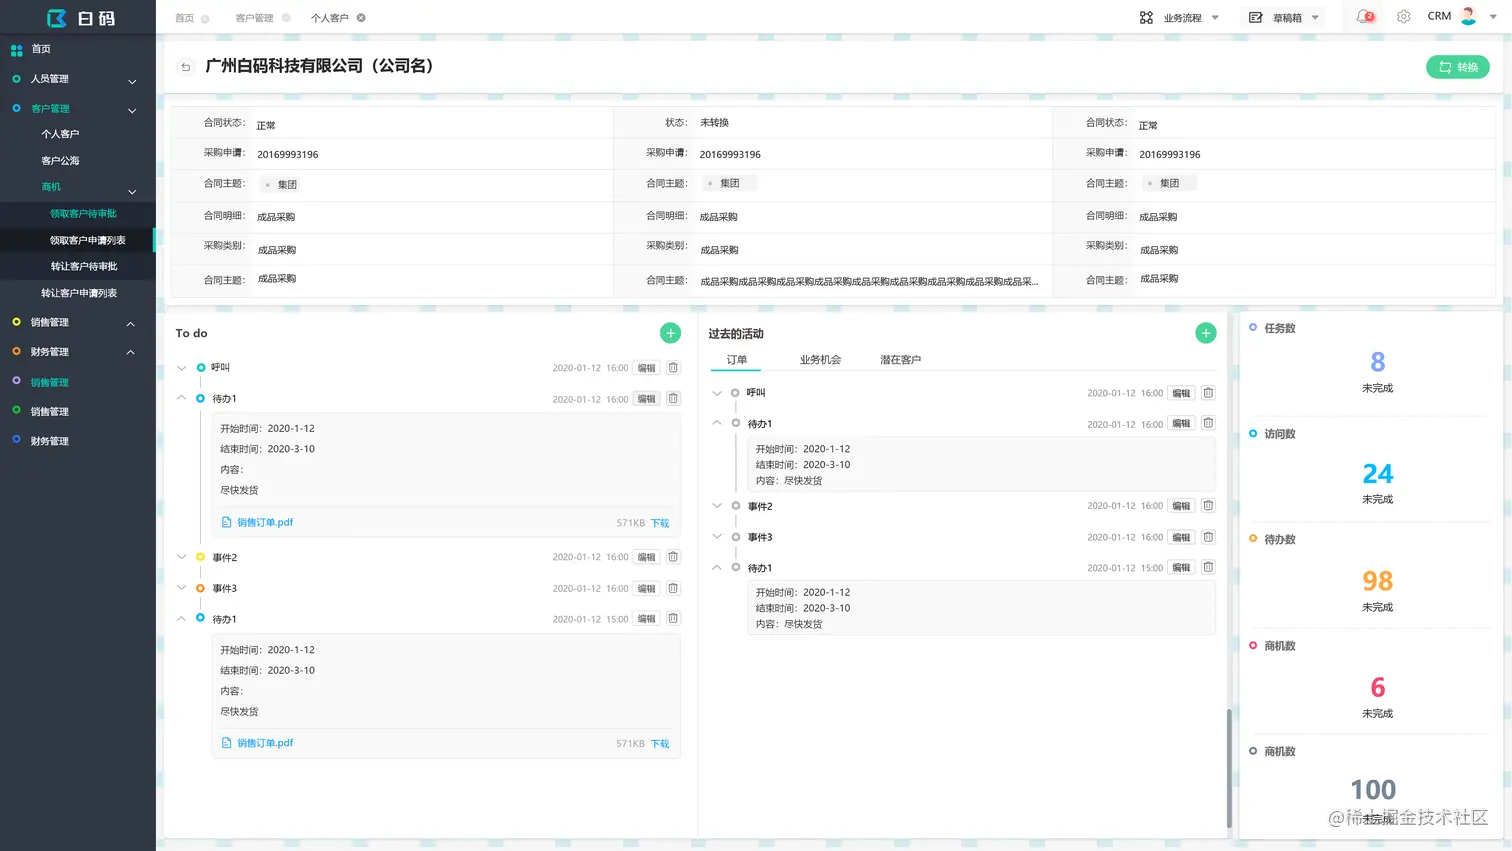
Task: Click the 采购申请 value 20169993196 in first column
Action: click(x=288, y=155)
